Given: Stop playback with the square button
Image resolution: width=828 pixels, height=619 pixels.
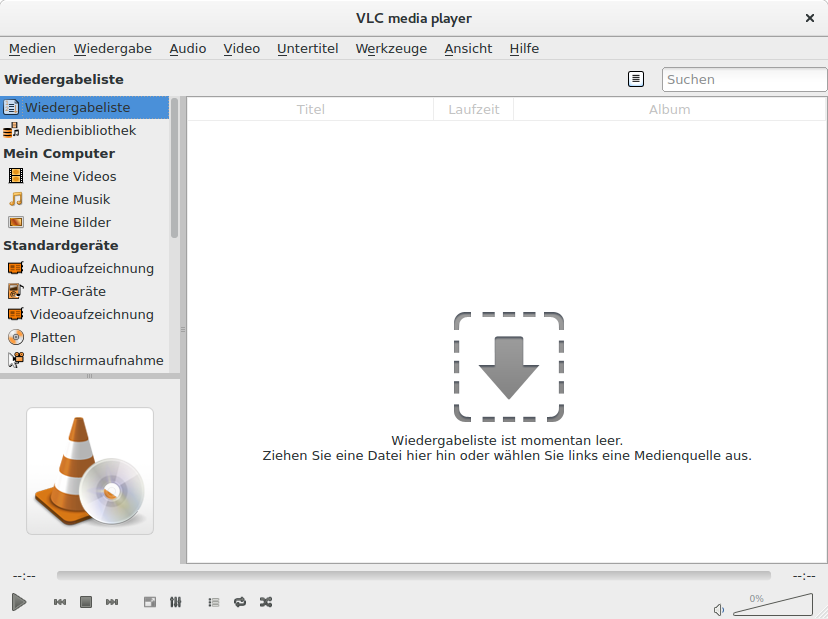Looking at the screenshot, I should pos(86,602).
